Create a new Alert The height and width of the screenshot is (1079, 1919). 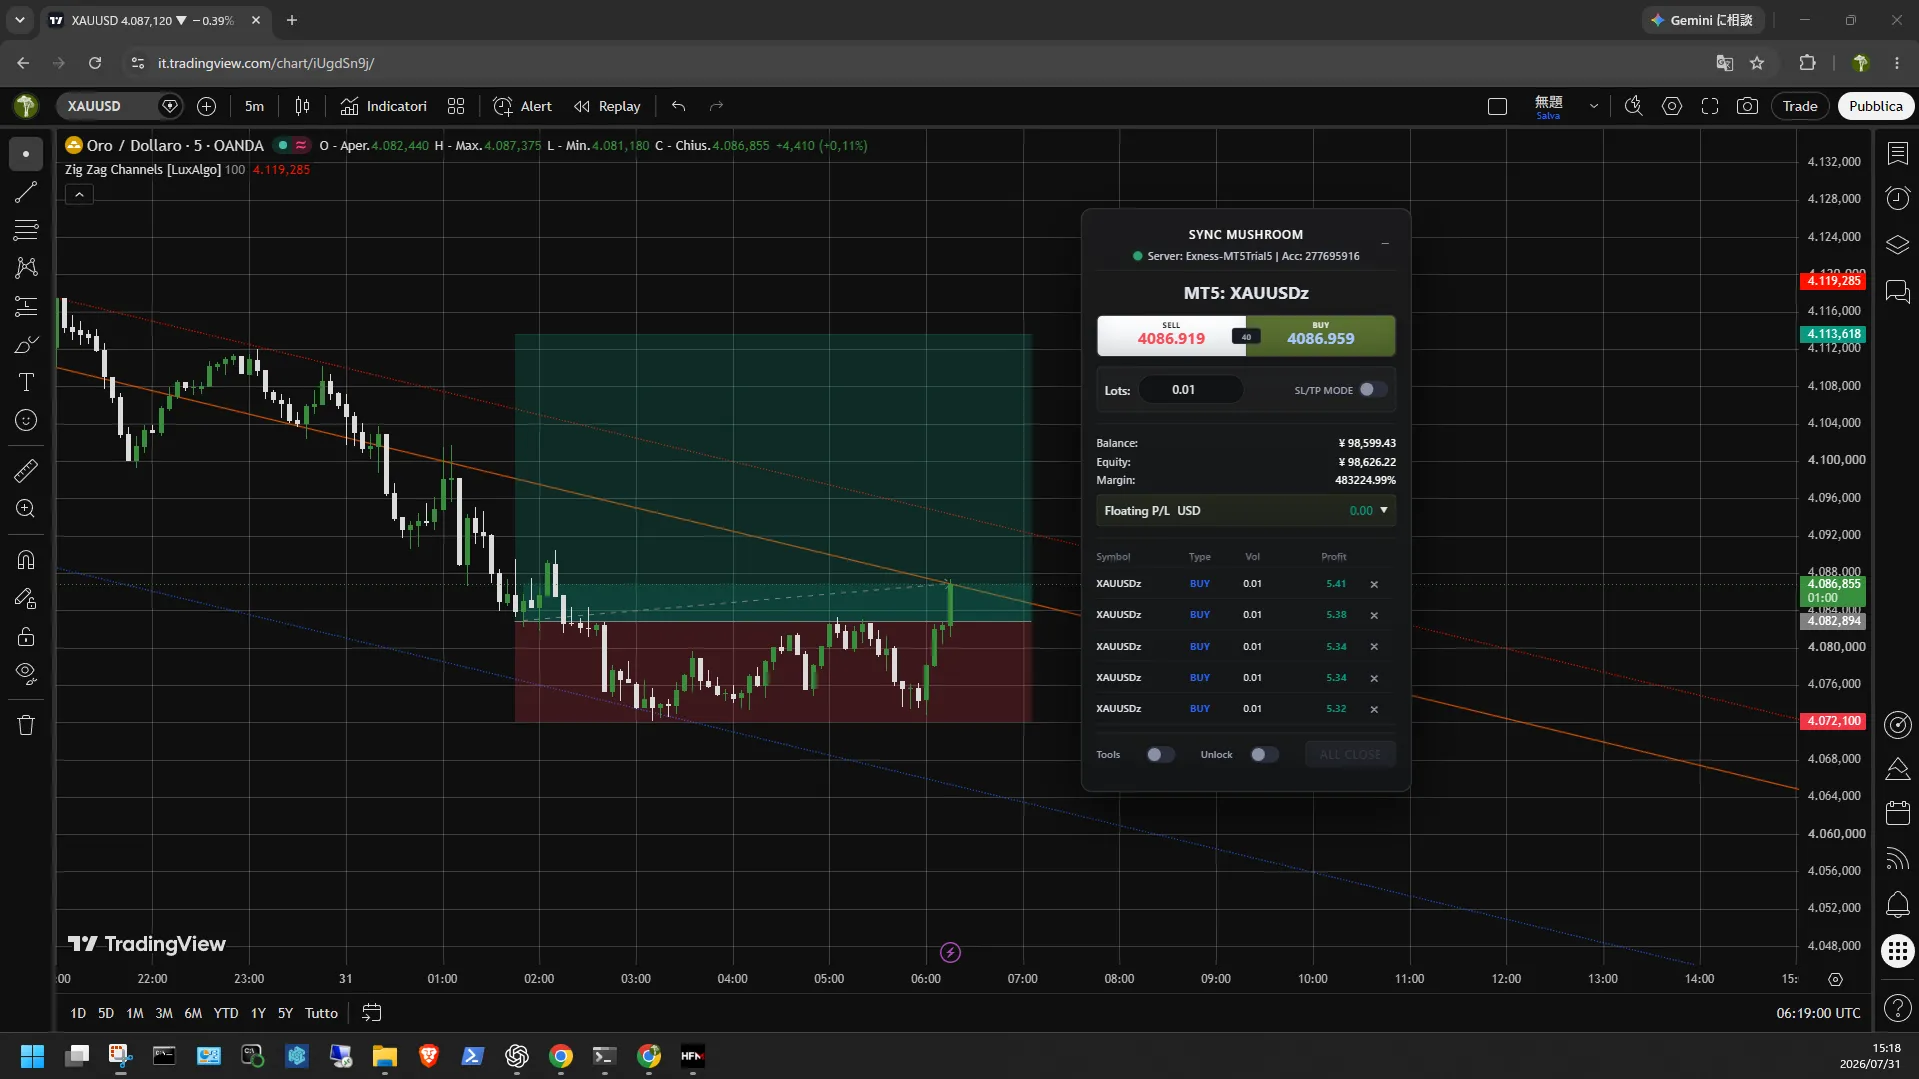pos(523,106)
